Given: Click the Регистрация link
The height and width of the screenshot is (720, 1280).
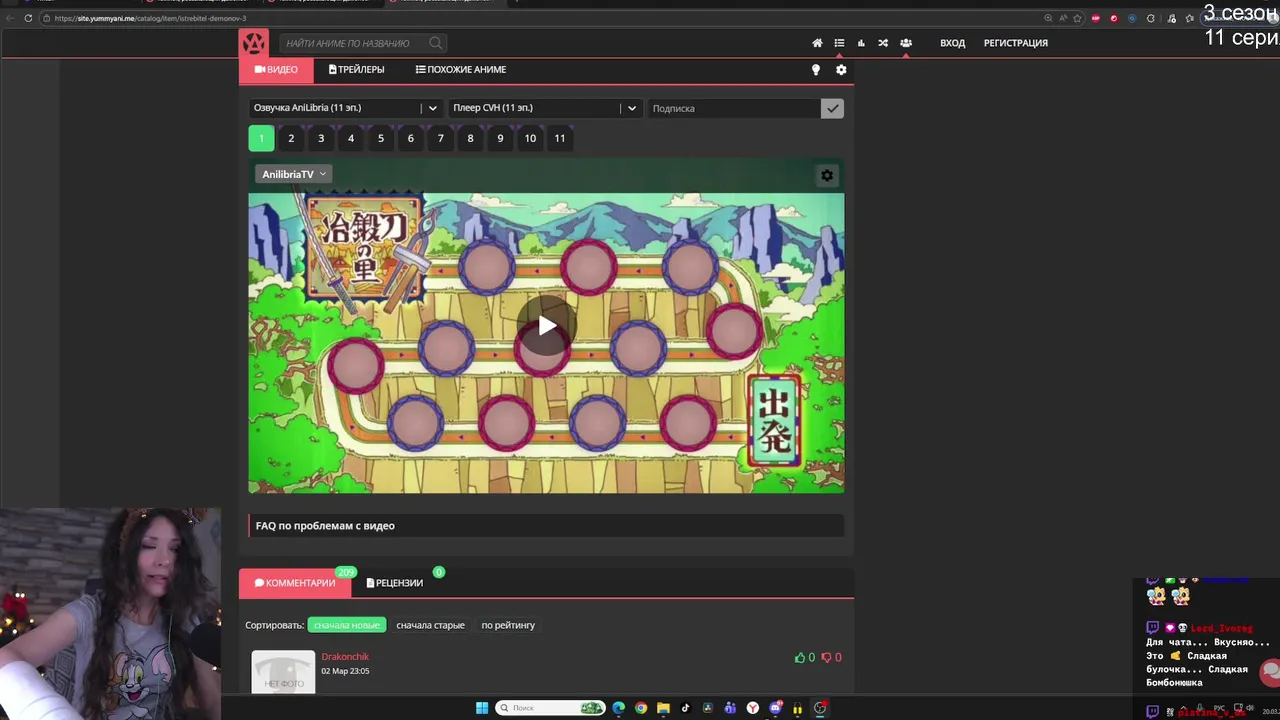Looking at the screenshot, I should 1016,43.
